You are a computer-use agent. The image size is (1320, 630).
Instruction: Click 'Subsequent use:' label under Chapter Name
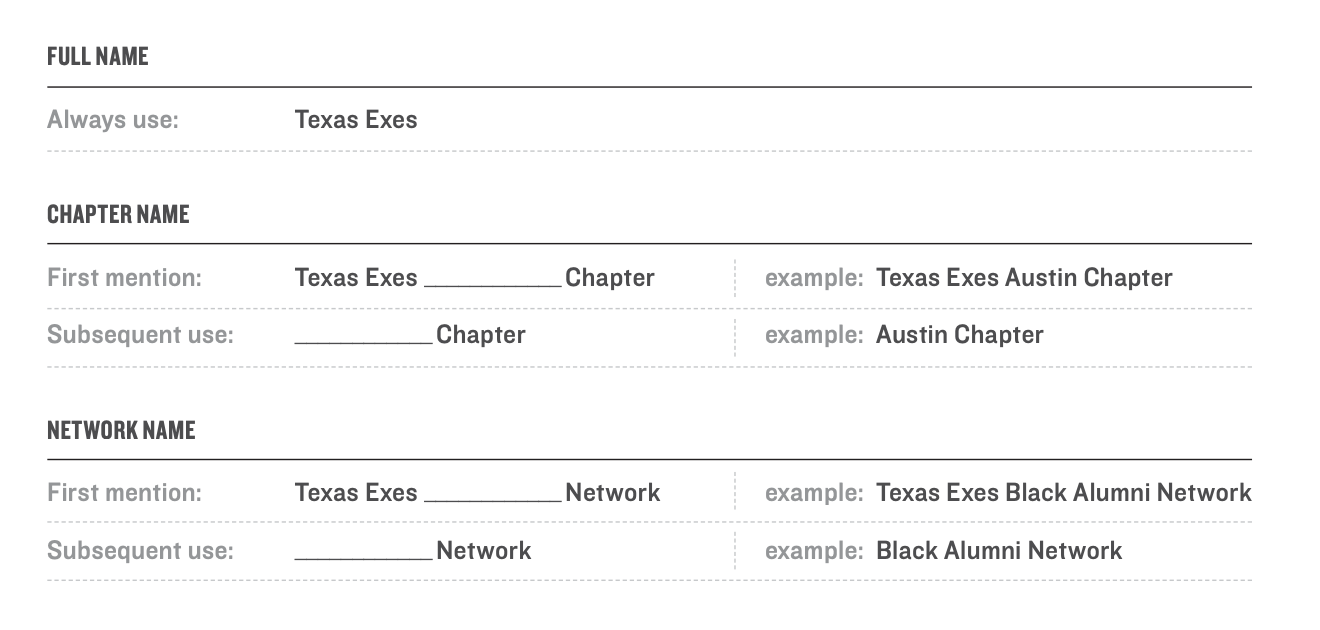pos(140,335)
